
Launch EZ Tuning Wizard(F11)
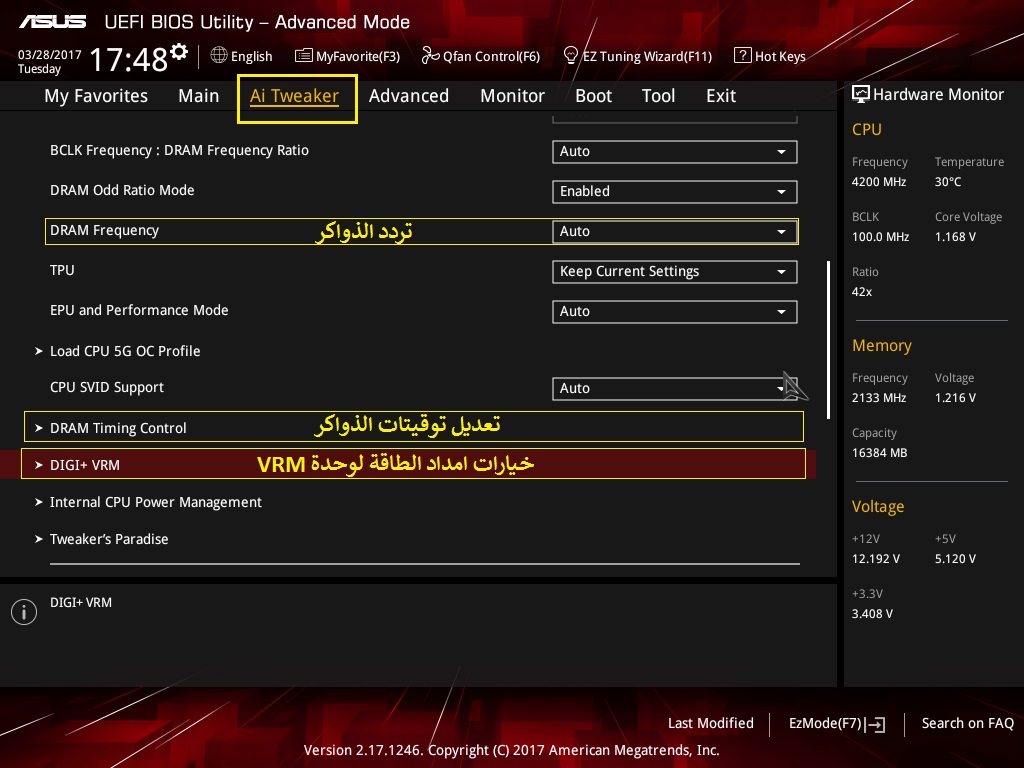[638, 56]
